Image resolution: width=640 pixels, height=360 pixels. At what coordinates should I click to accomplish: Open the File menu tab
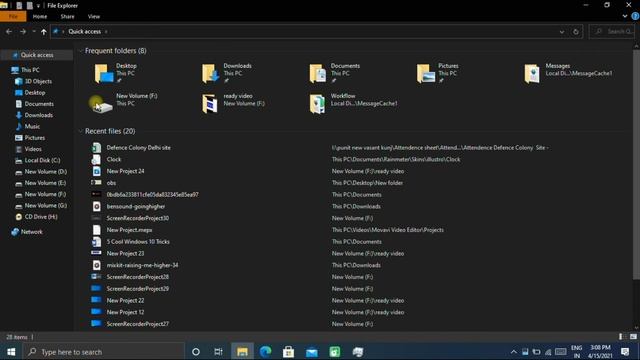[x=13, y=16]
